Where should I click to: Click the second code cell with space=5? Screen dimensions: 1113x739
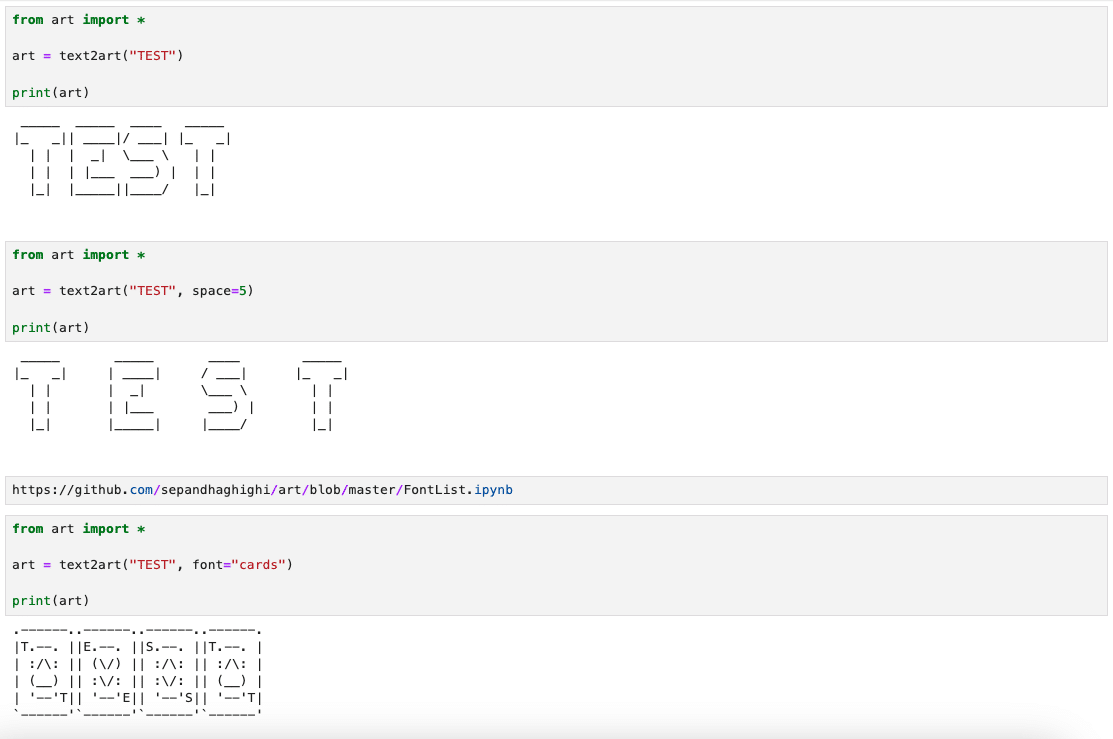tap(556, 291)
